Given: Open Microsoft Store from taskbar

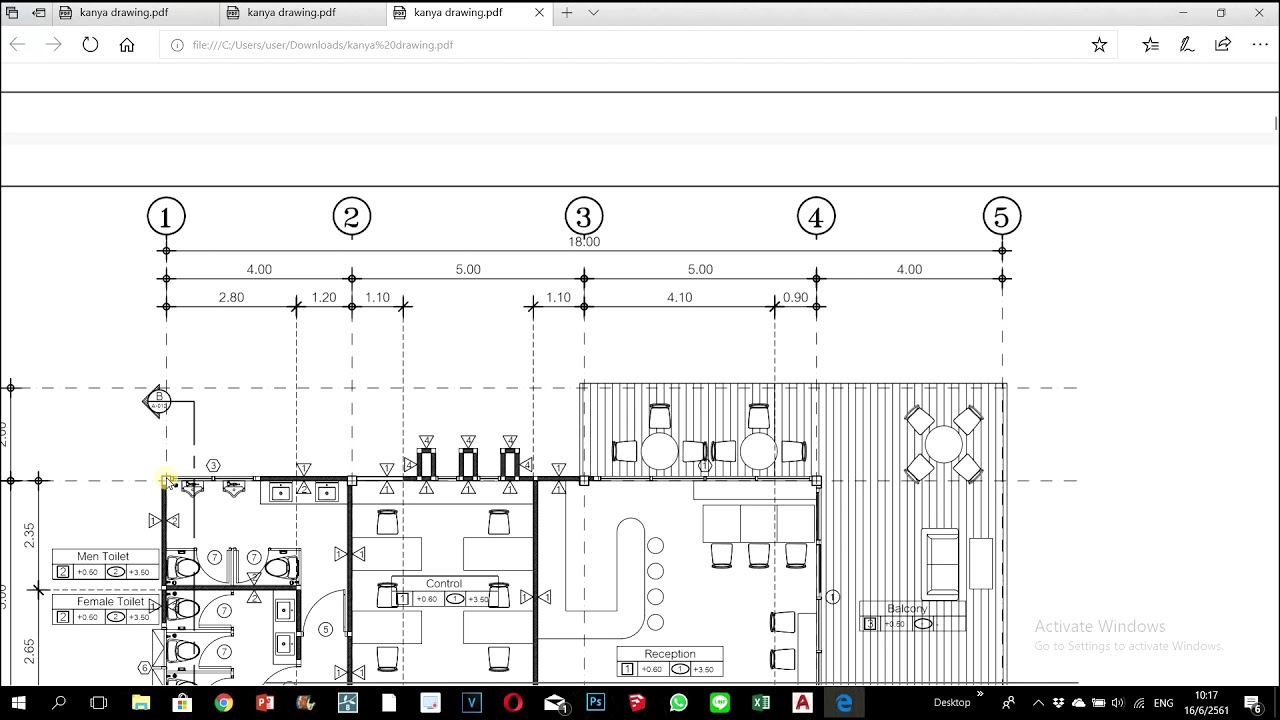Looking at the screenshot, I should [x=182, y=703].
